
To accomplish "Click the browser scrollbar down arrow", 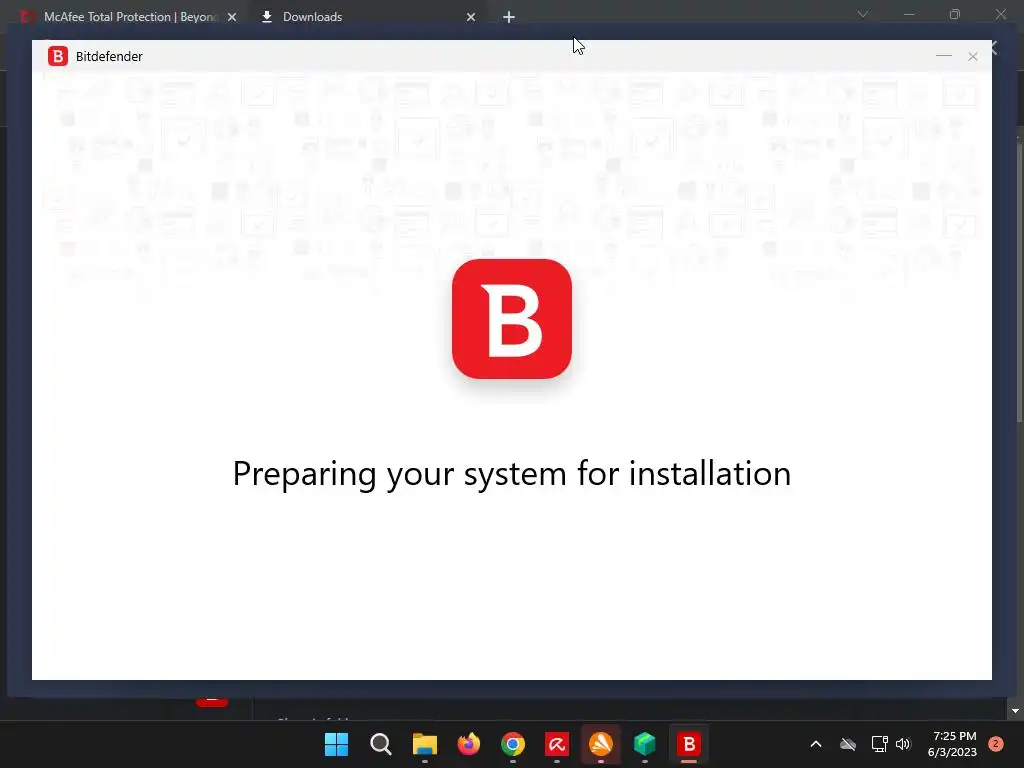I will coord(1015,711).
